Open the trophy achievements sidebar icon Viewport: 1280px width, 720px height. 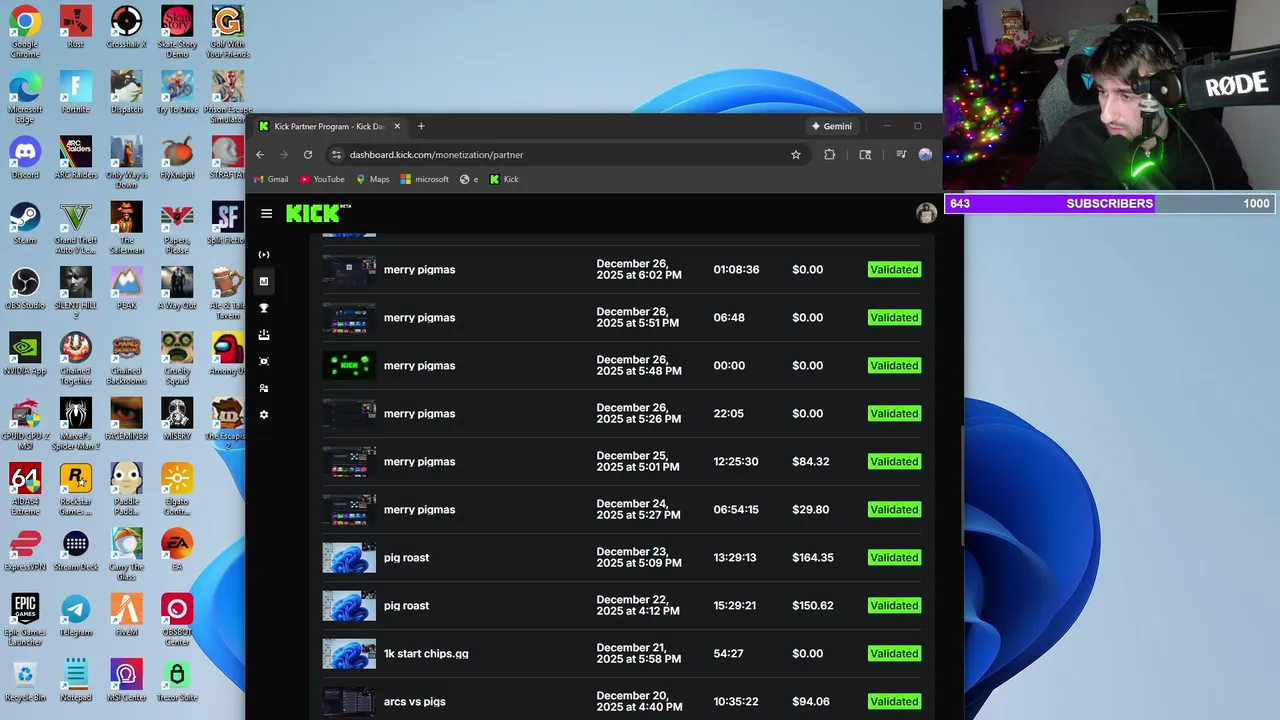point(264,308)
